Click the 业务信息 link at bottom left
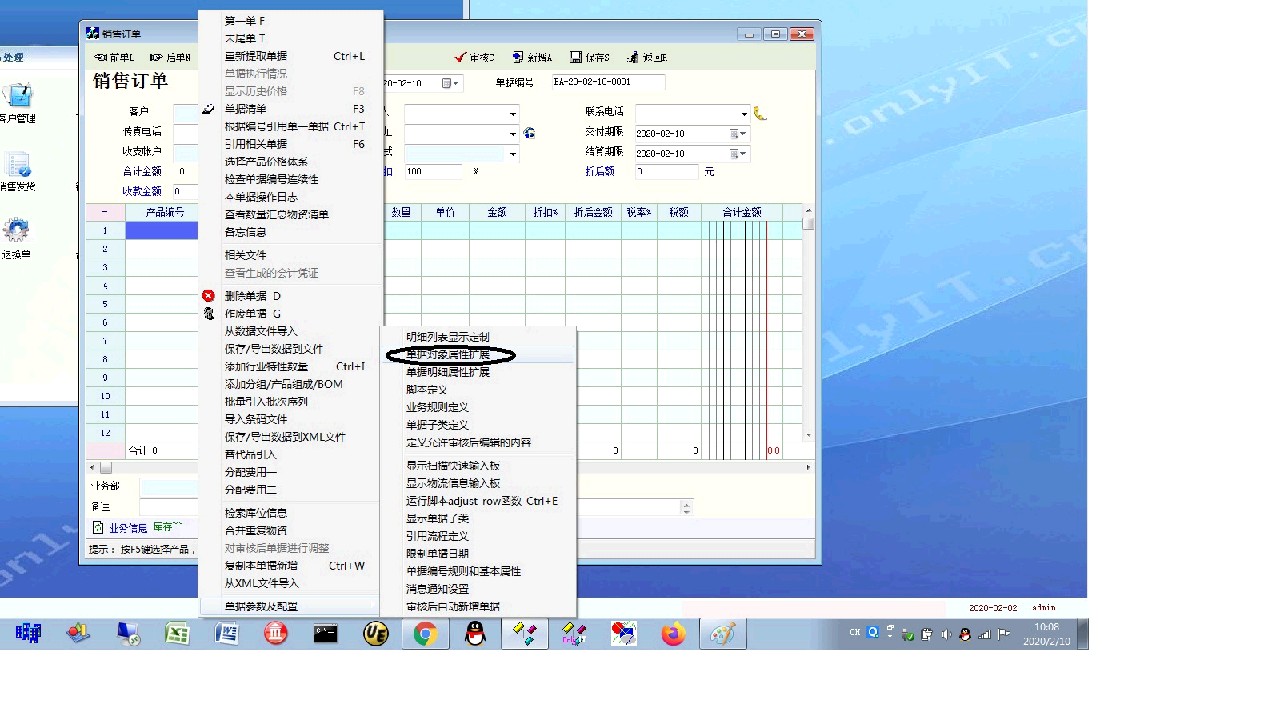The image size is (1280, 720). [127, 528]
